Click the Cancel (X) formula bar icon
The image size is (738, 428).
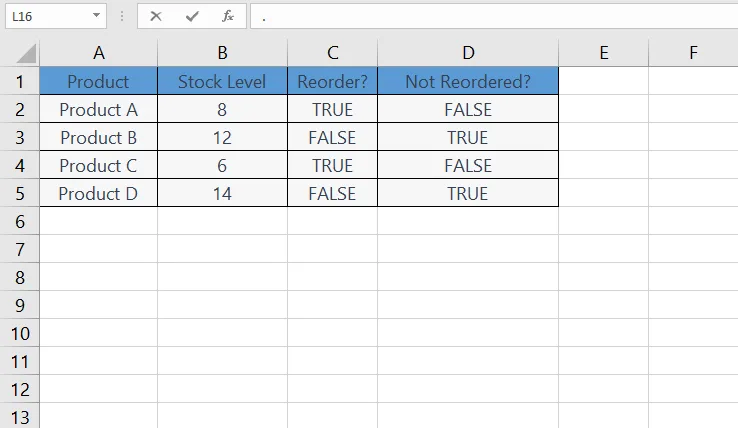click(156, 16)
